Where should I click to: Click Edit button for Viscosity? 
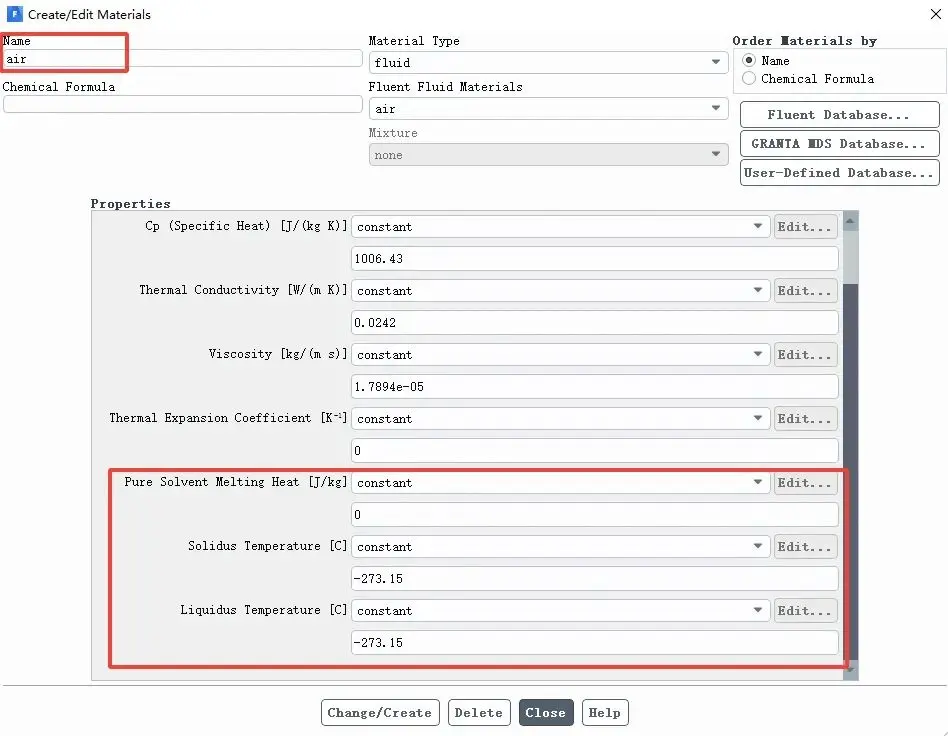click(805, 354)
